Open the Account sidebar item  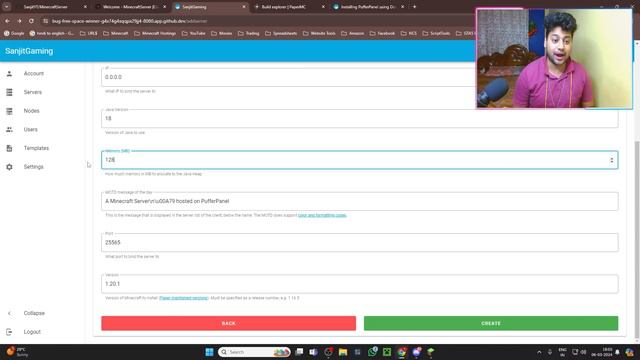pos(33,73)
